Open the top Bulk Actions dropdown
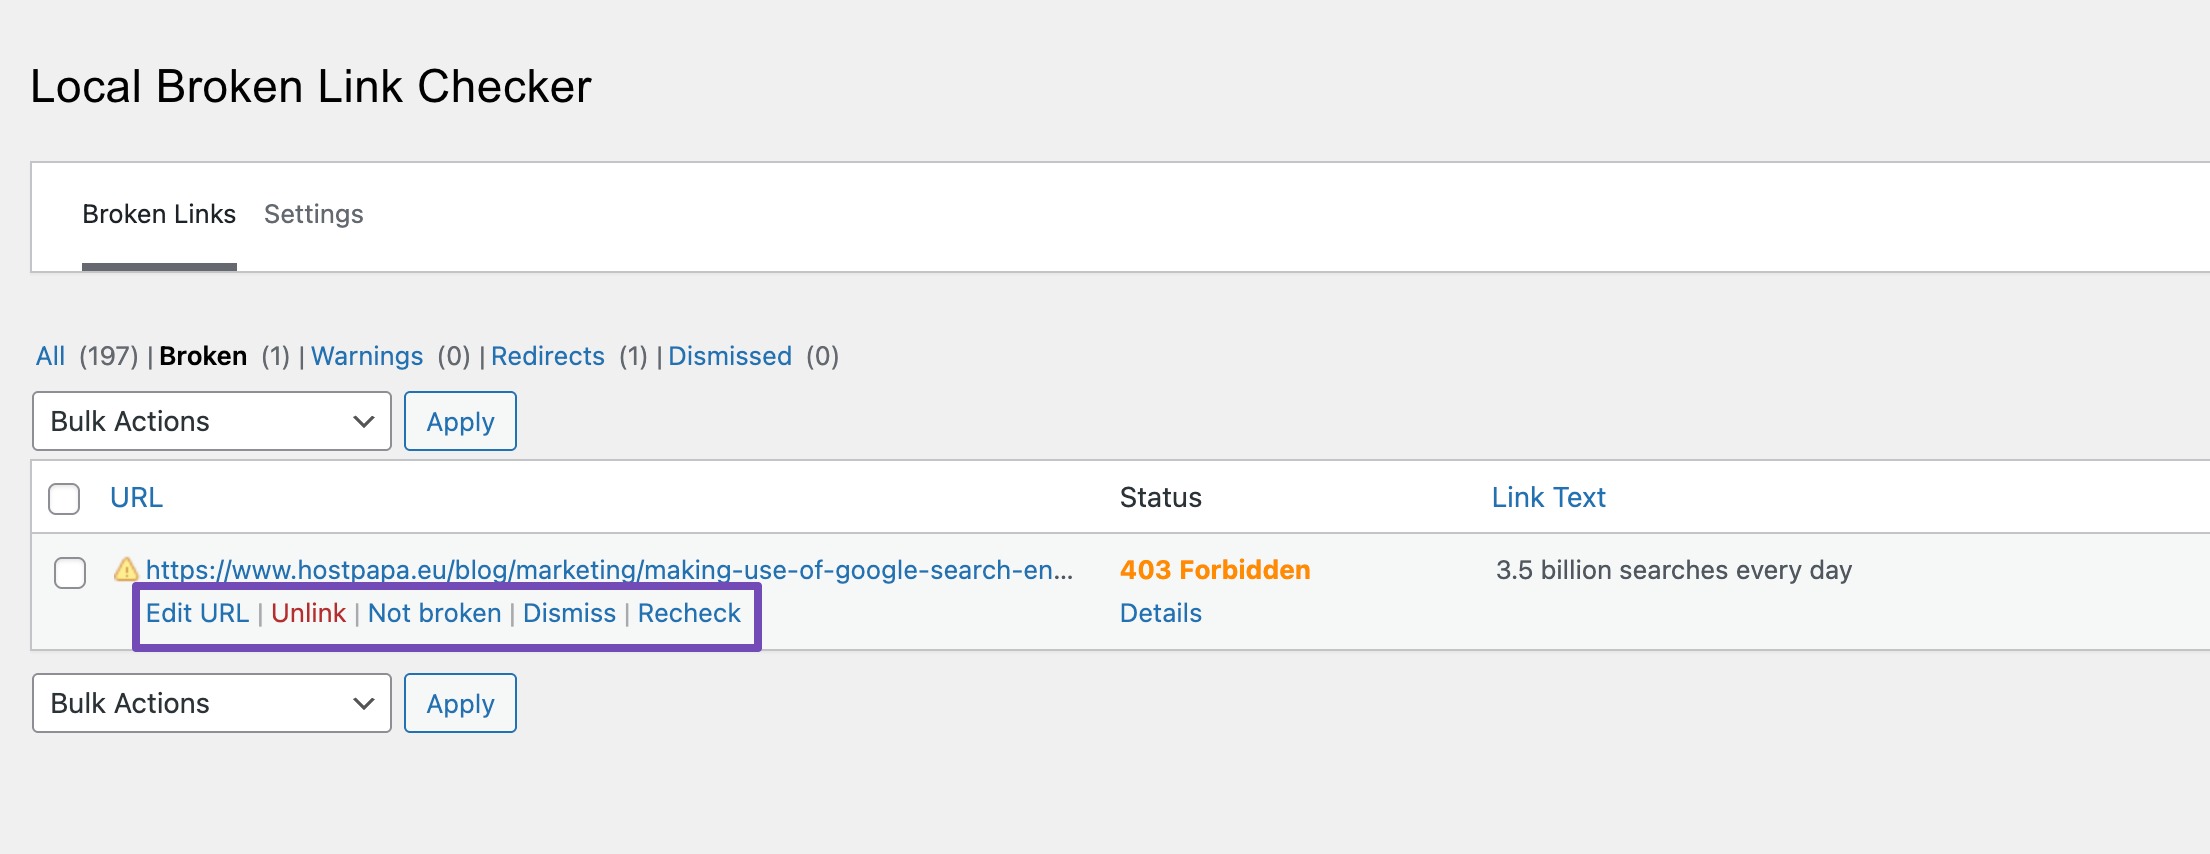The image size is (2210, 854). coord(212,421)
